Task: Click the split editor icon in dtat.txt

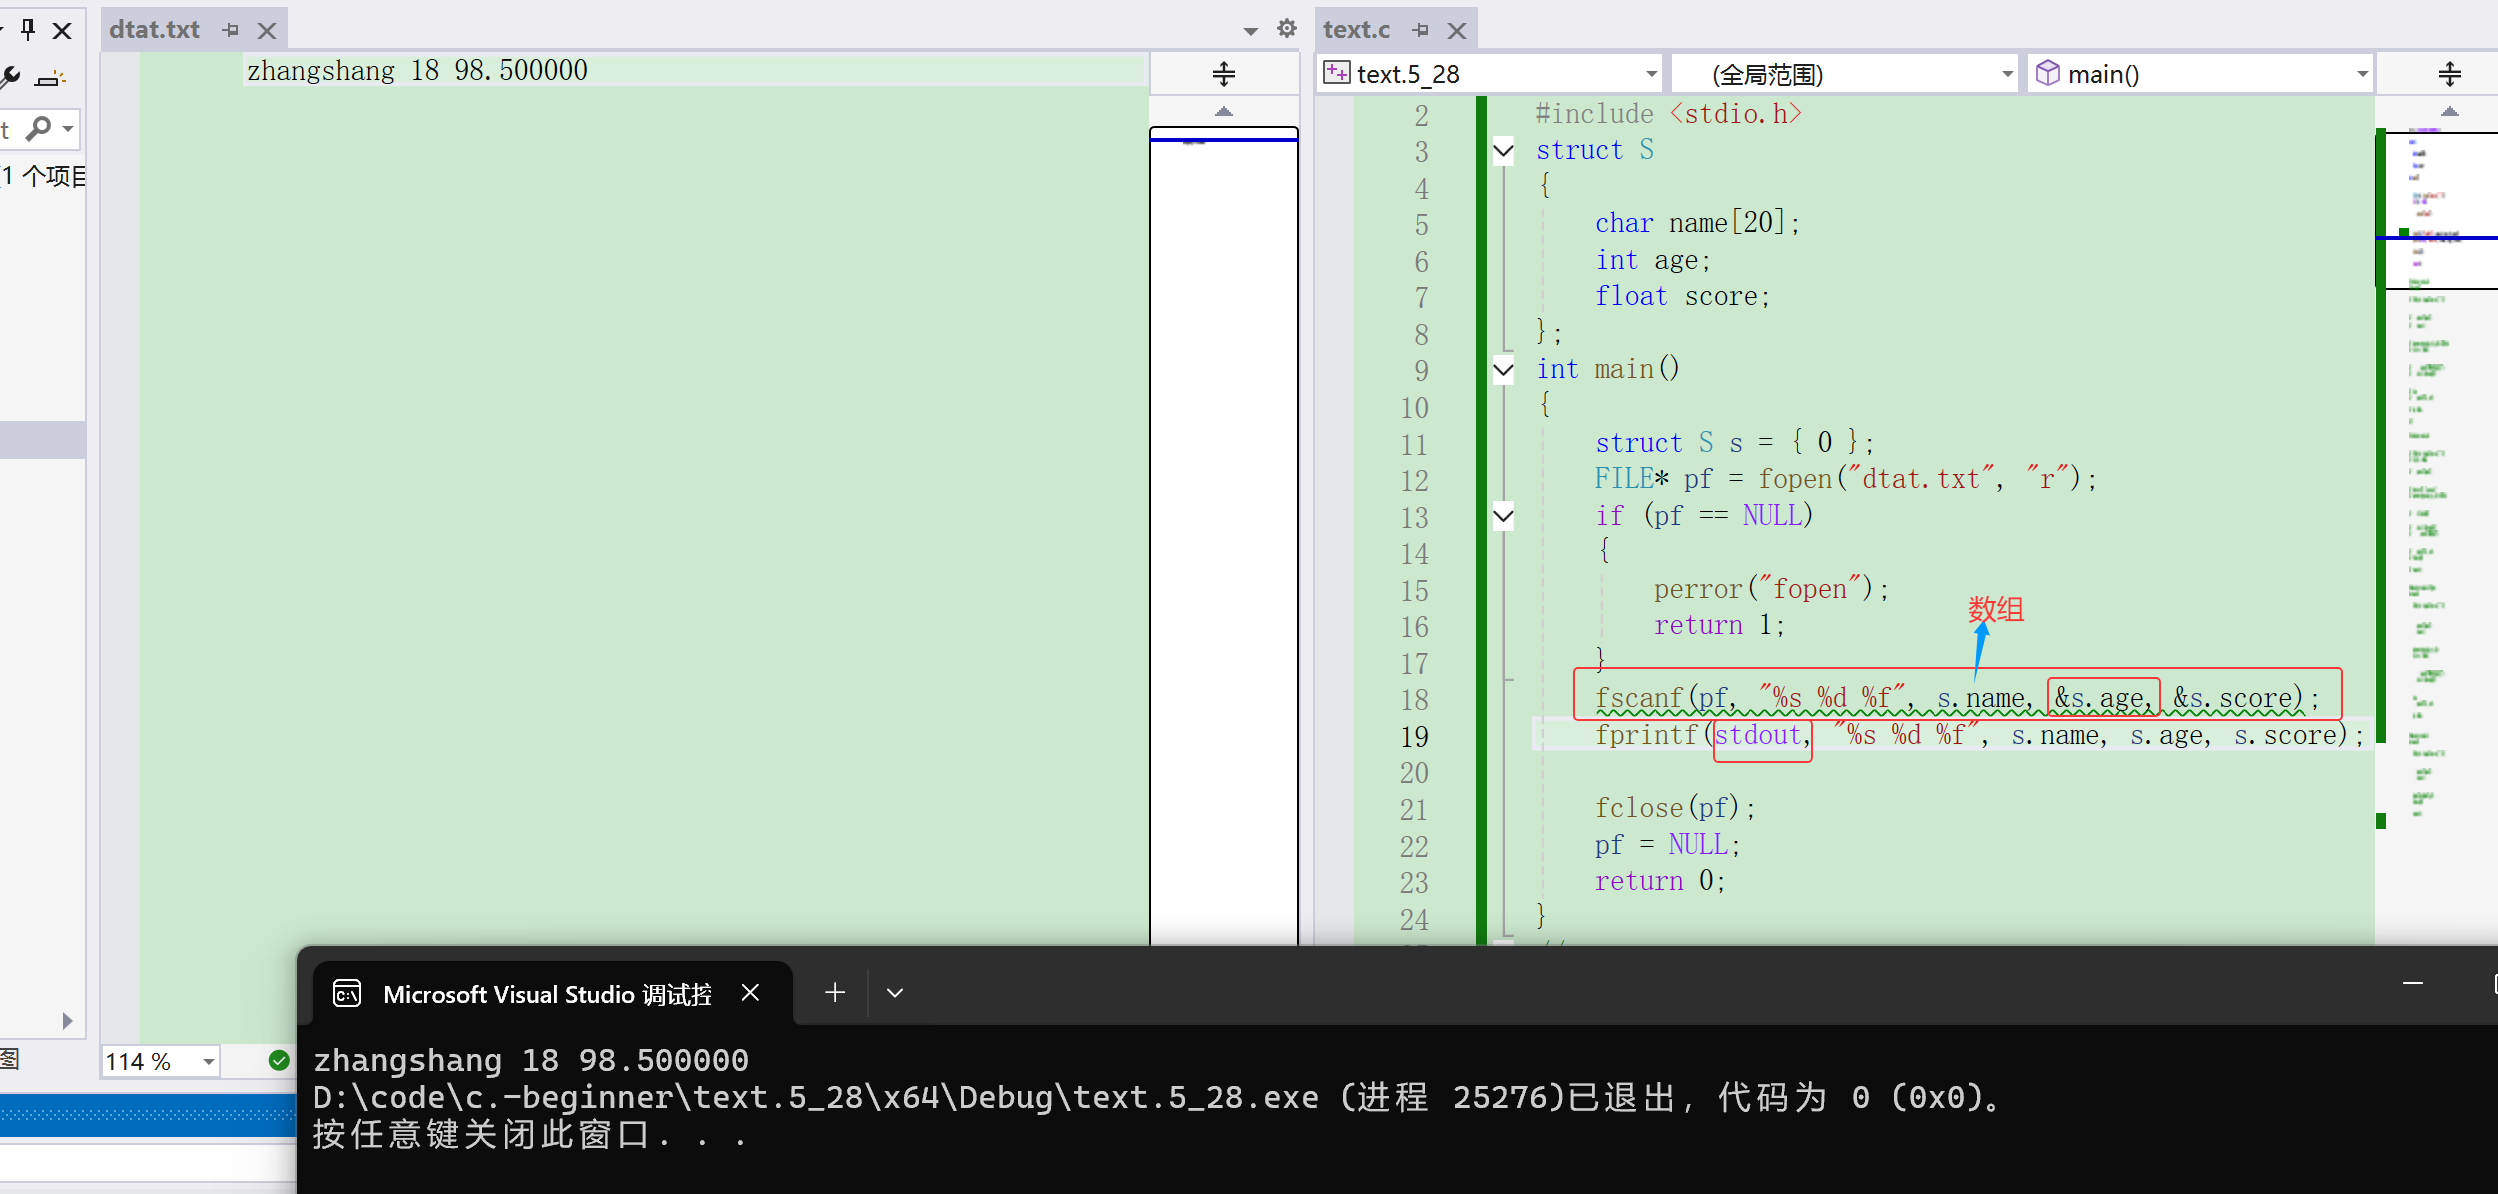Action: (1223, 74)
